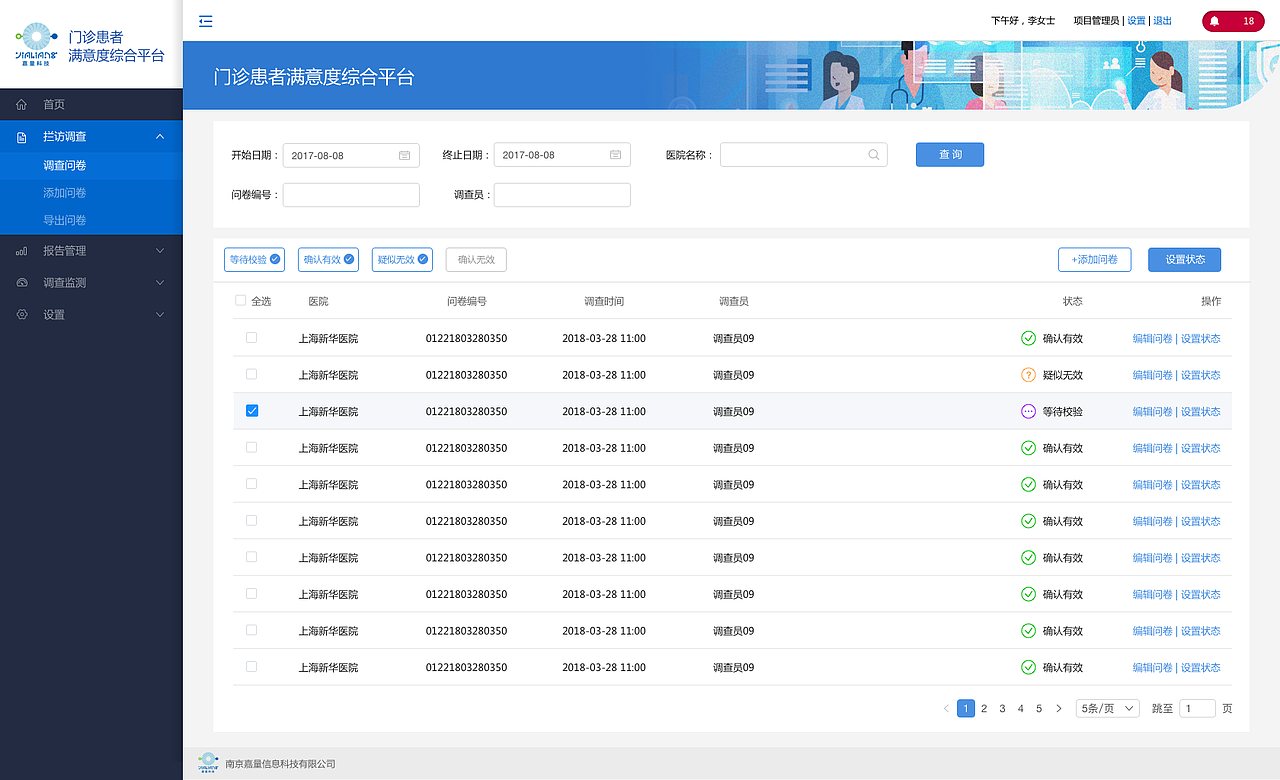Go to next page arrow in pagination

(1059, 709)
